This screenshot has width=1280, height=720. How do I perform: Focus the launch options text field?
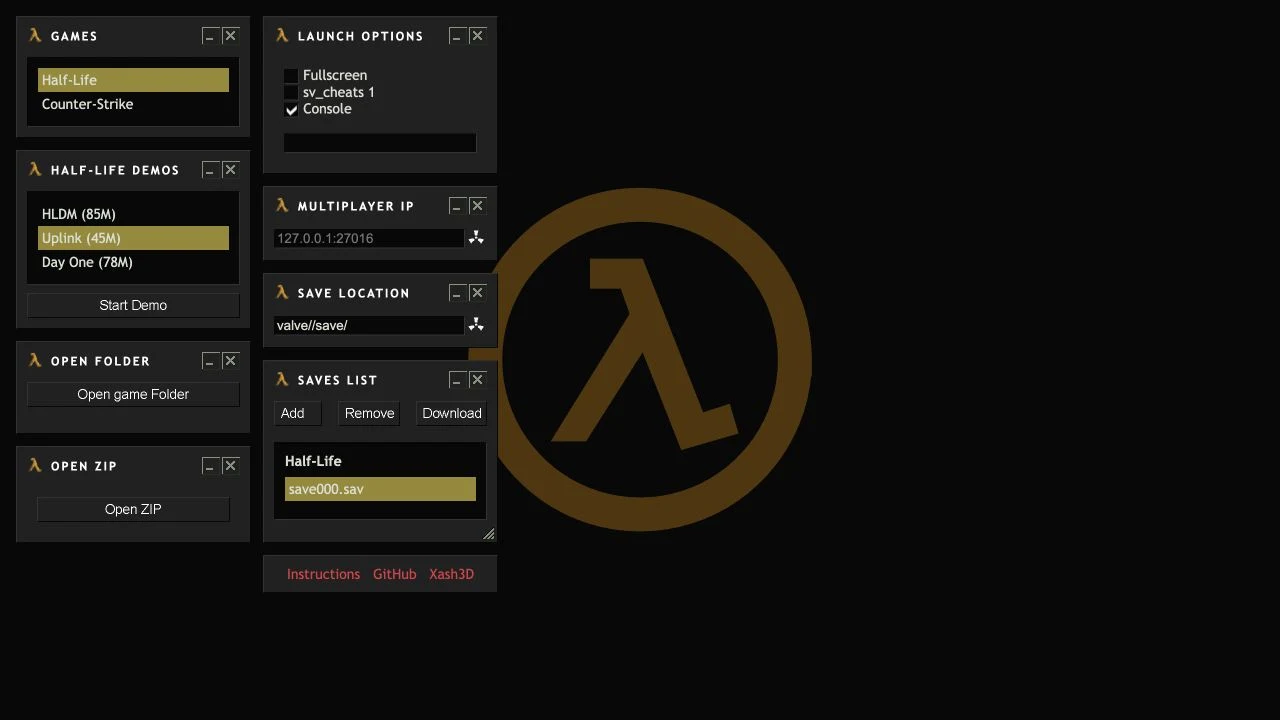point(380,143)
